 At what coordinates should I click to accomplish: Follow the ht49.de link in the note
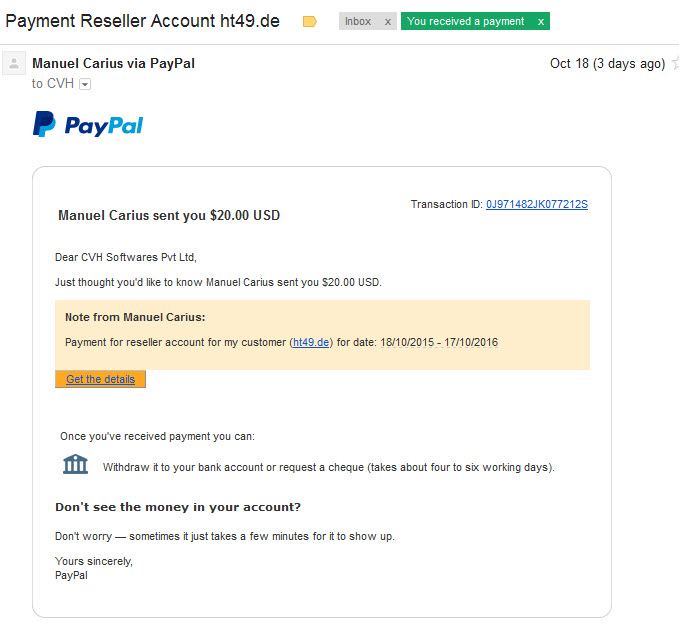[x=311, y=342]
